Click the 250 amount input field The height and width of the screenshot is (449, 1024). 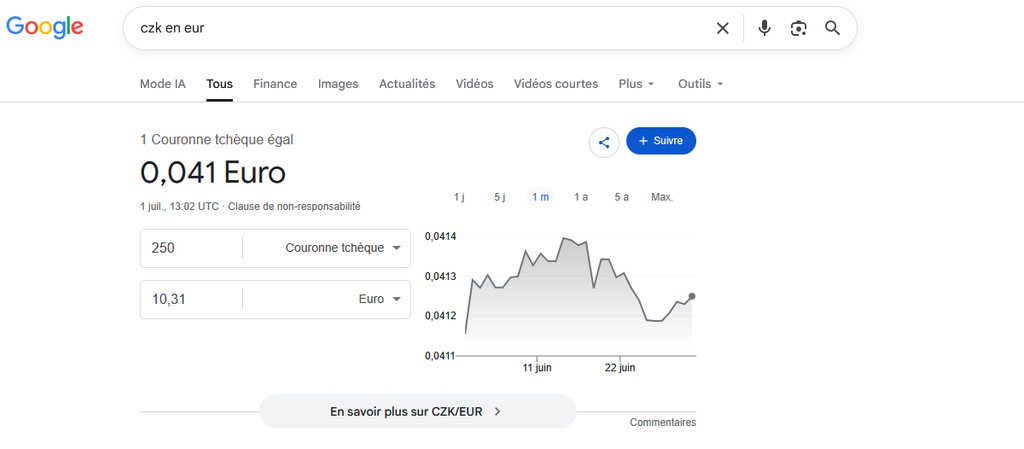tap(191, 248)
